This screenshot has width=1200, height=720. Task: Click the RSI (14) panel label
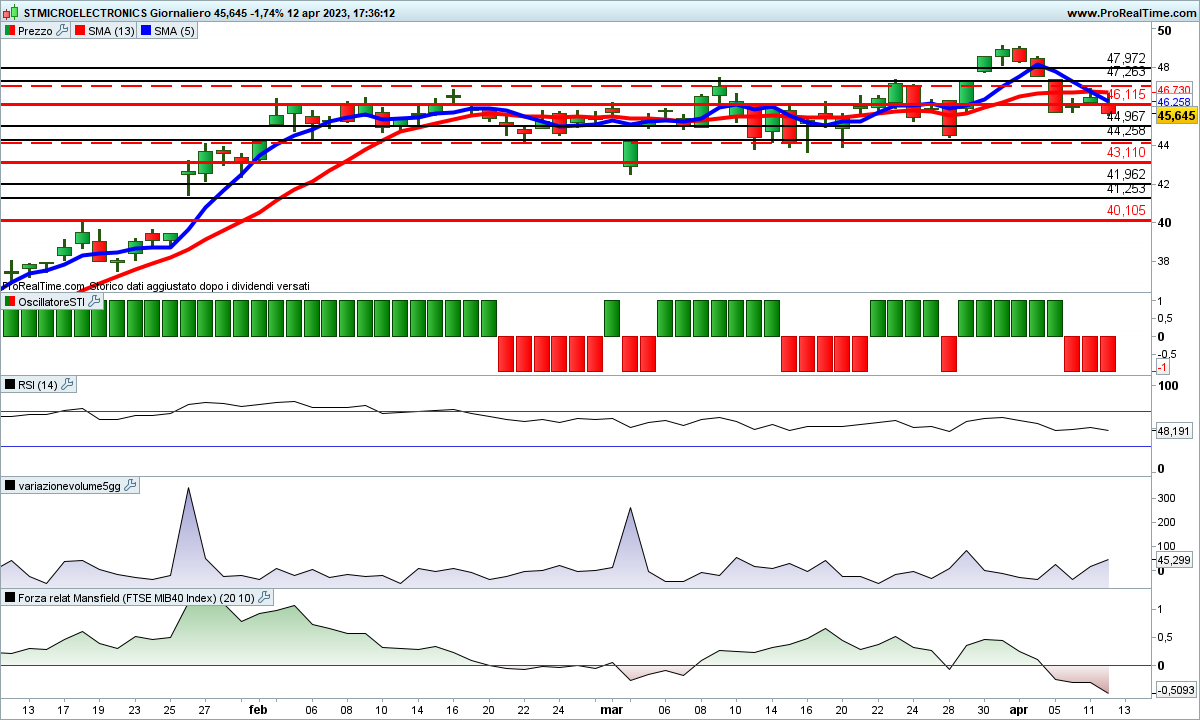38,385
